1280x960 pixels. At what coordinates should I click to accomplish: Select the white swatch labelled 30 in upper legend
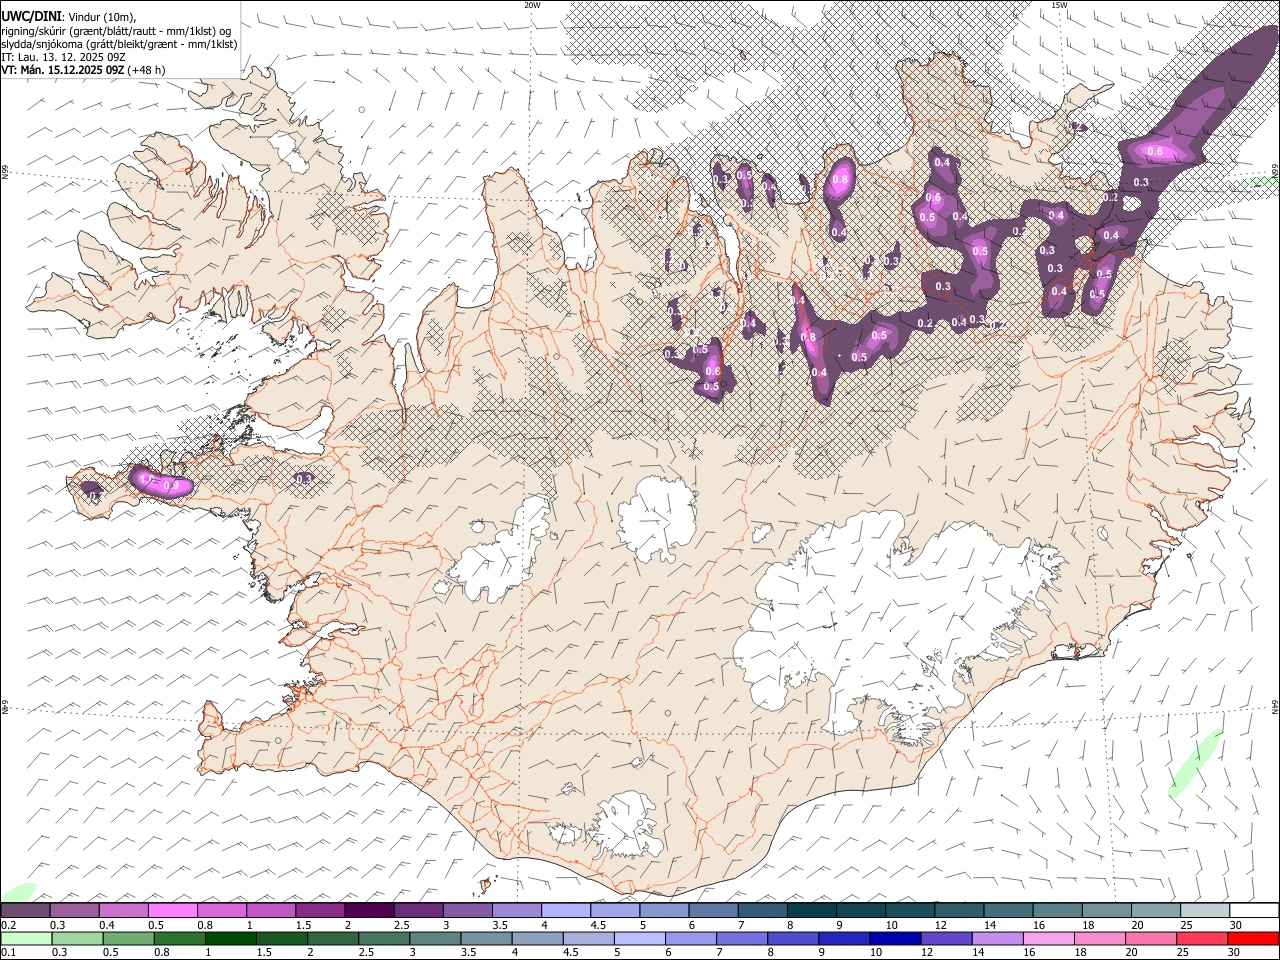1253,911
